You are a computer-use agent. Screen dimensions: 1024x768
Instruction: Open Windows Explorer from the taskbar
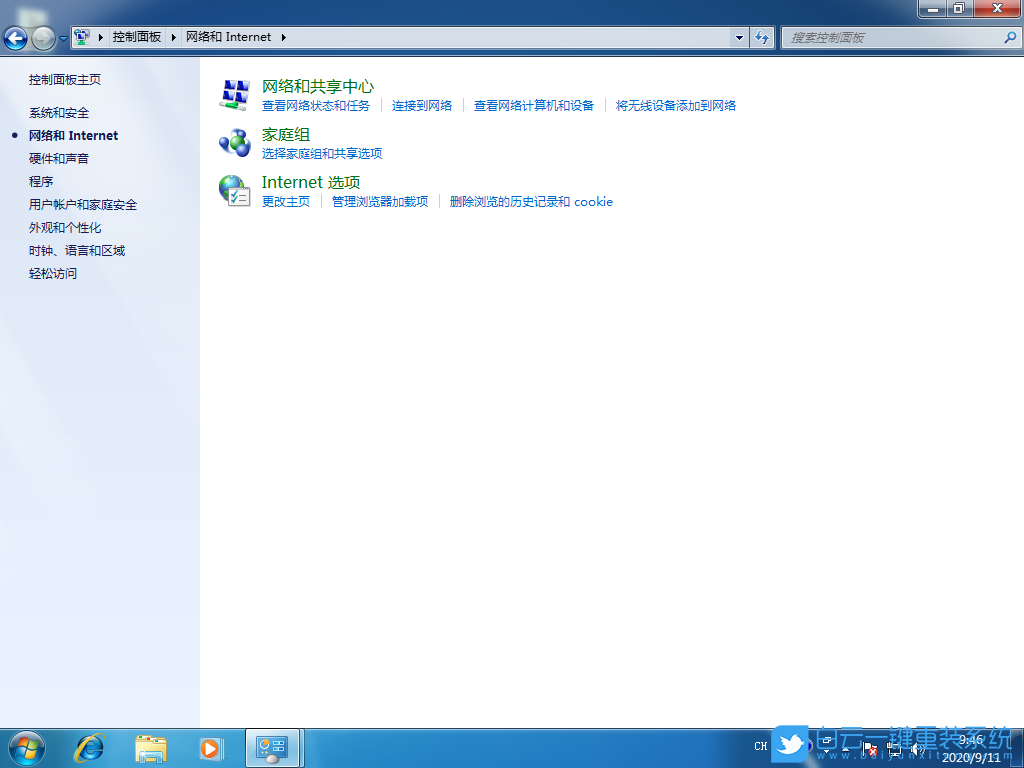150,748
